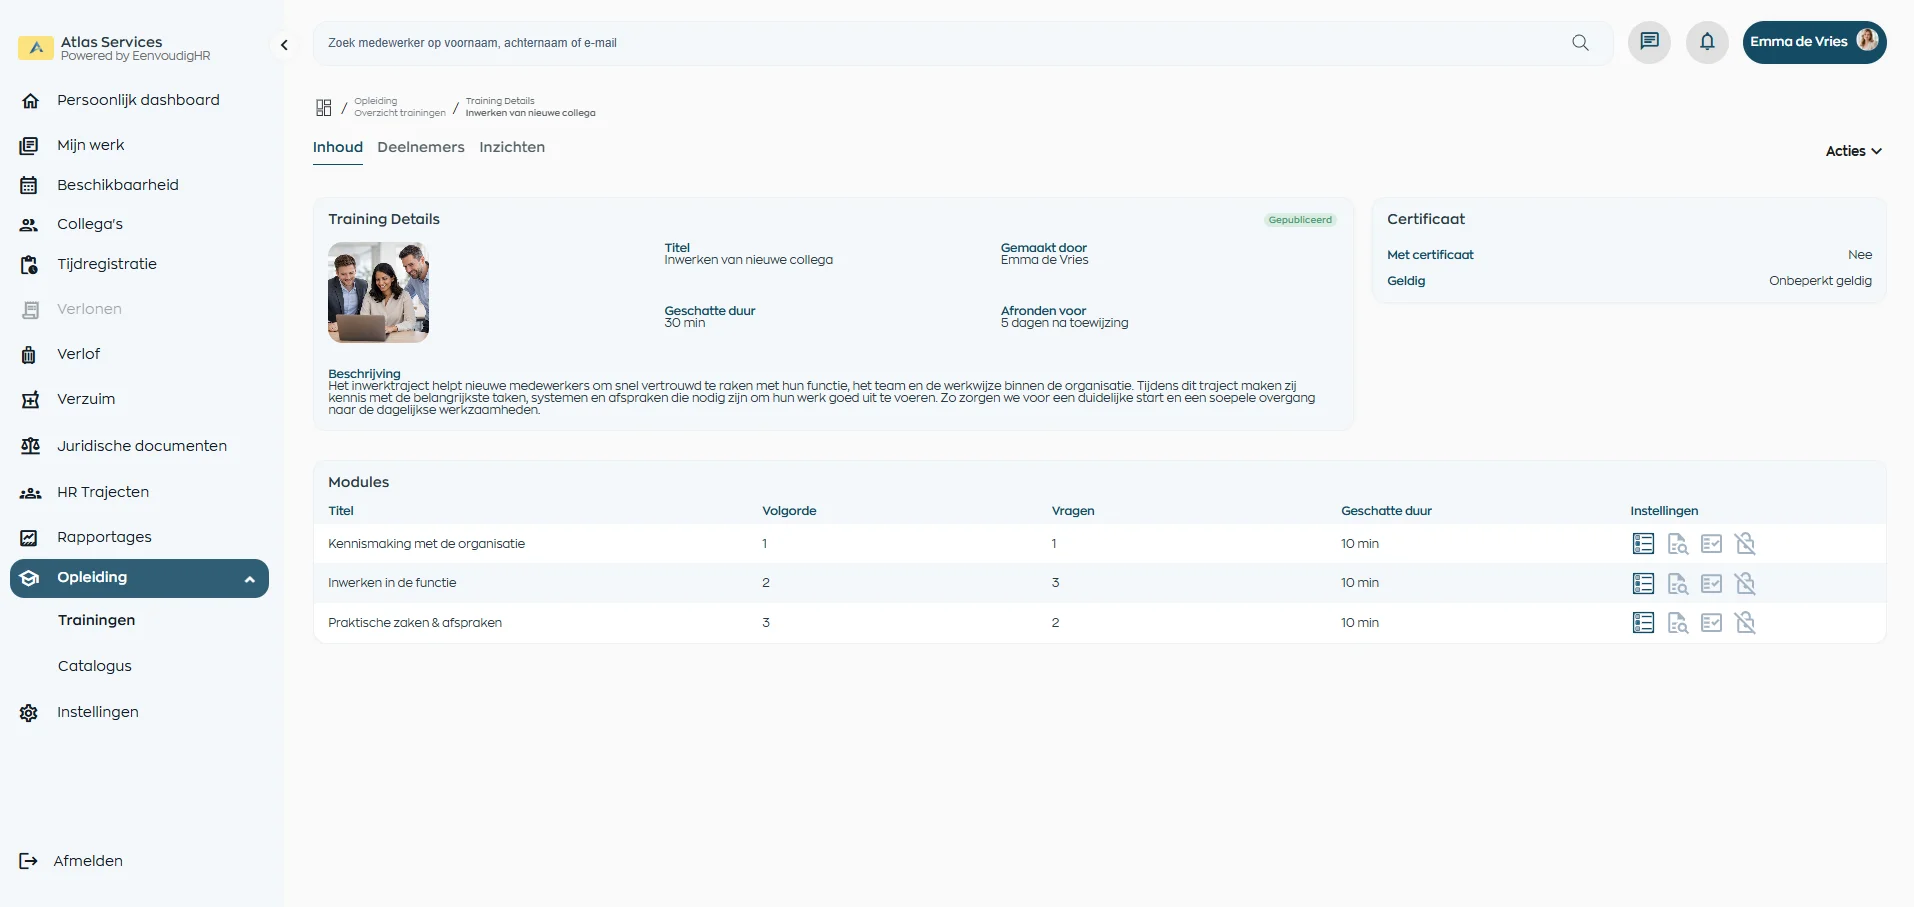Click the employee search input field

click(x=940, y=43)
